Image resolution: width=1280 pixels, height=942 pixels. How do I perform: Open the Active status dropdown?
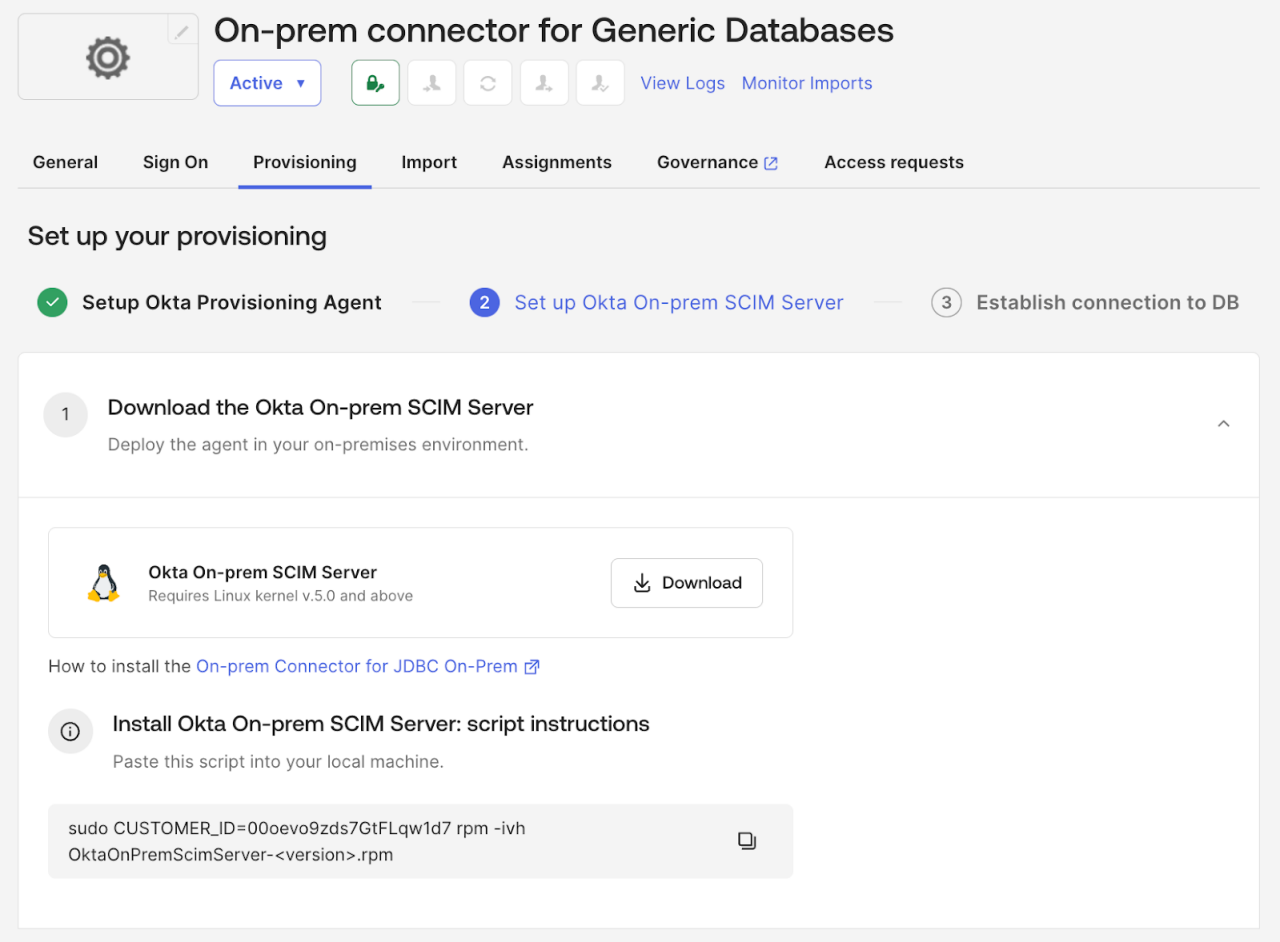click(267, 83)
